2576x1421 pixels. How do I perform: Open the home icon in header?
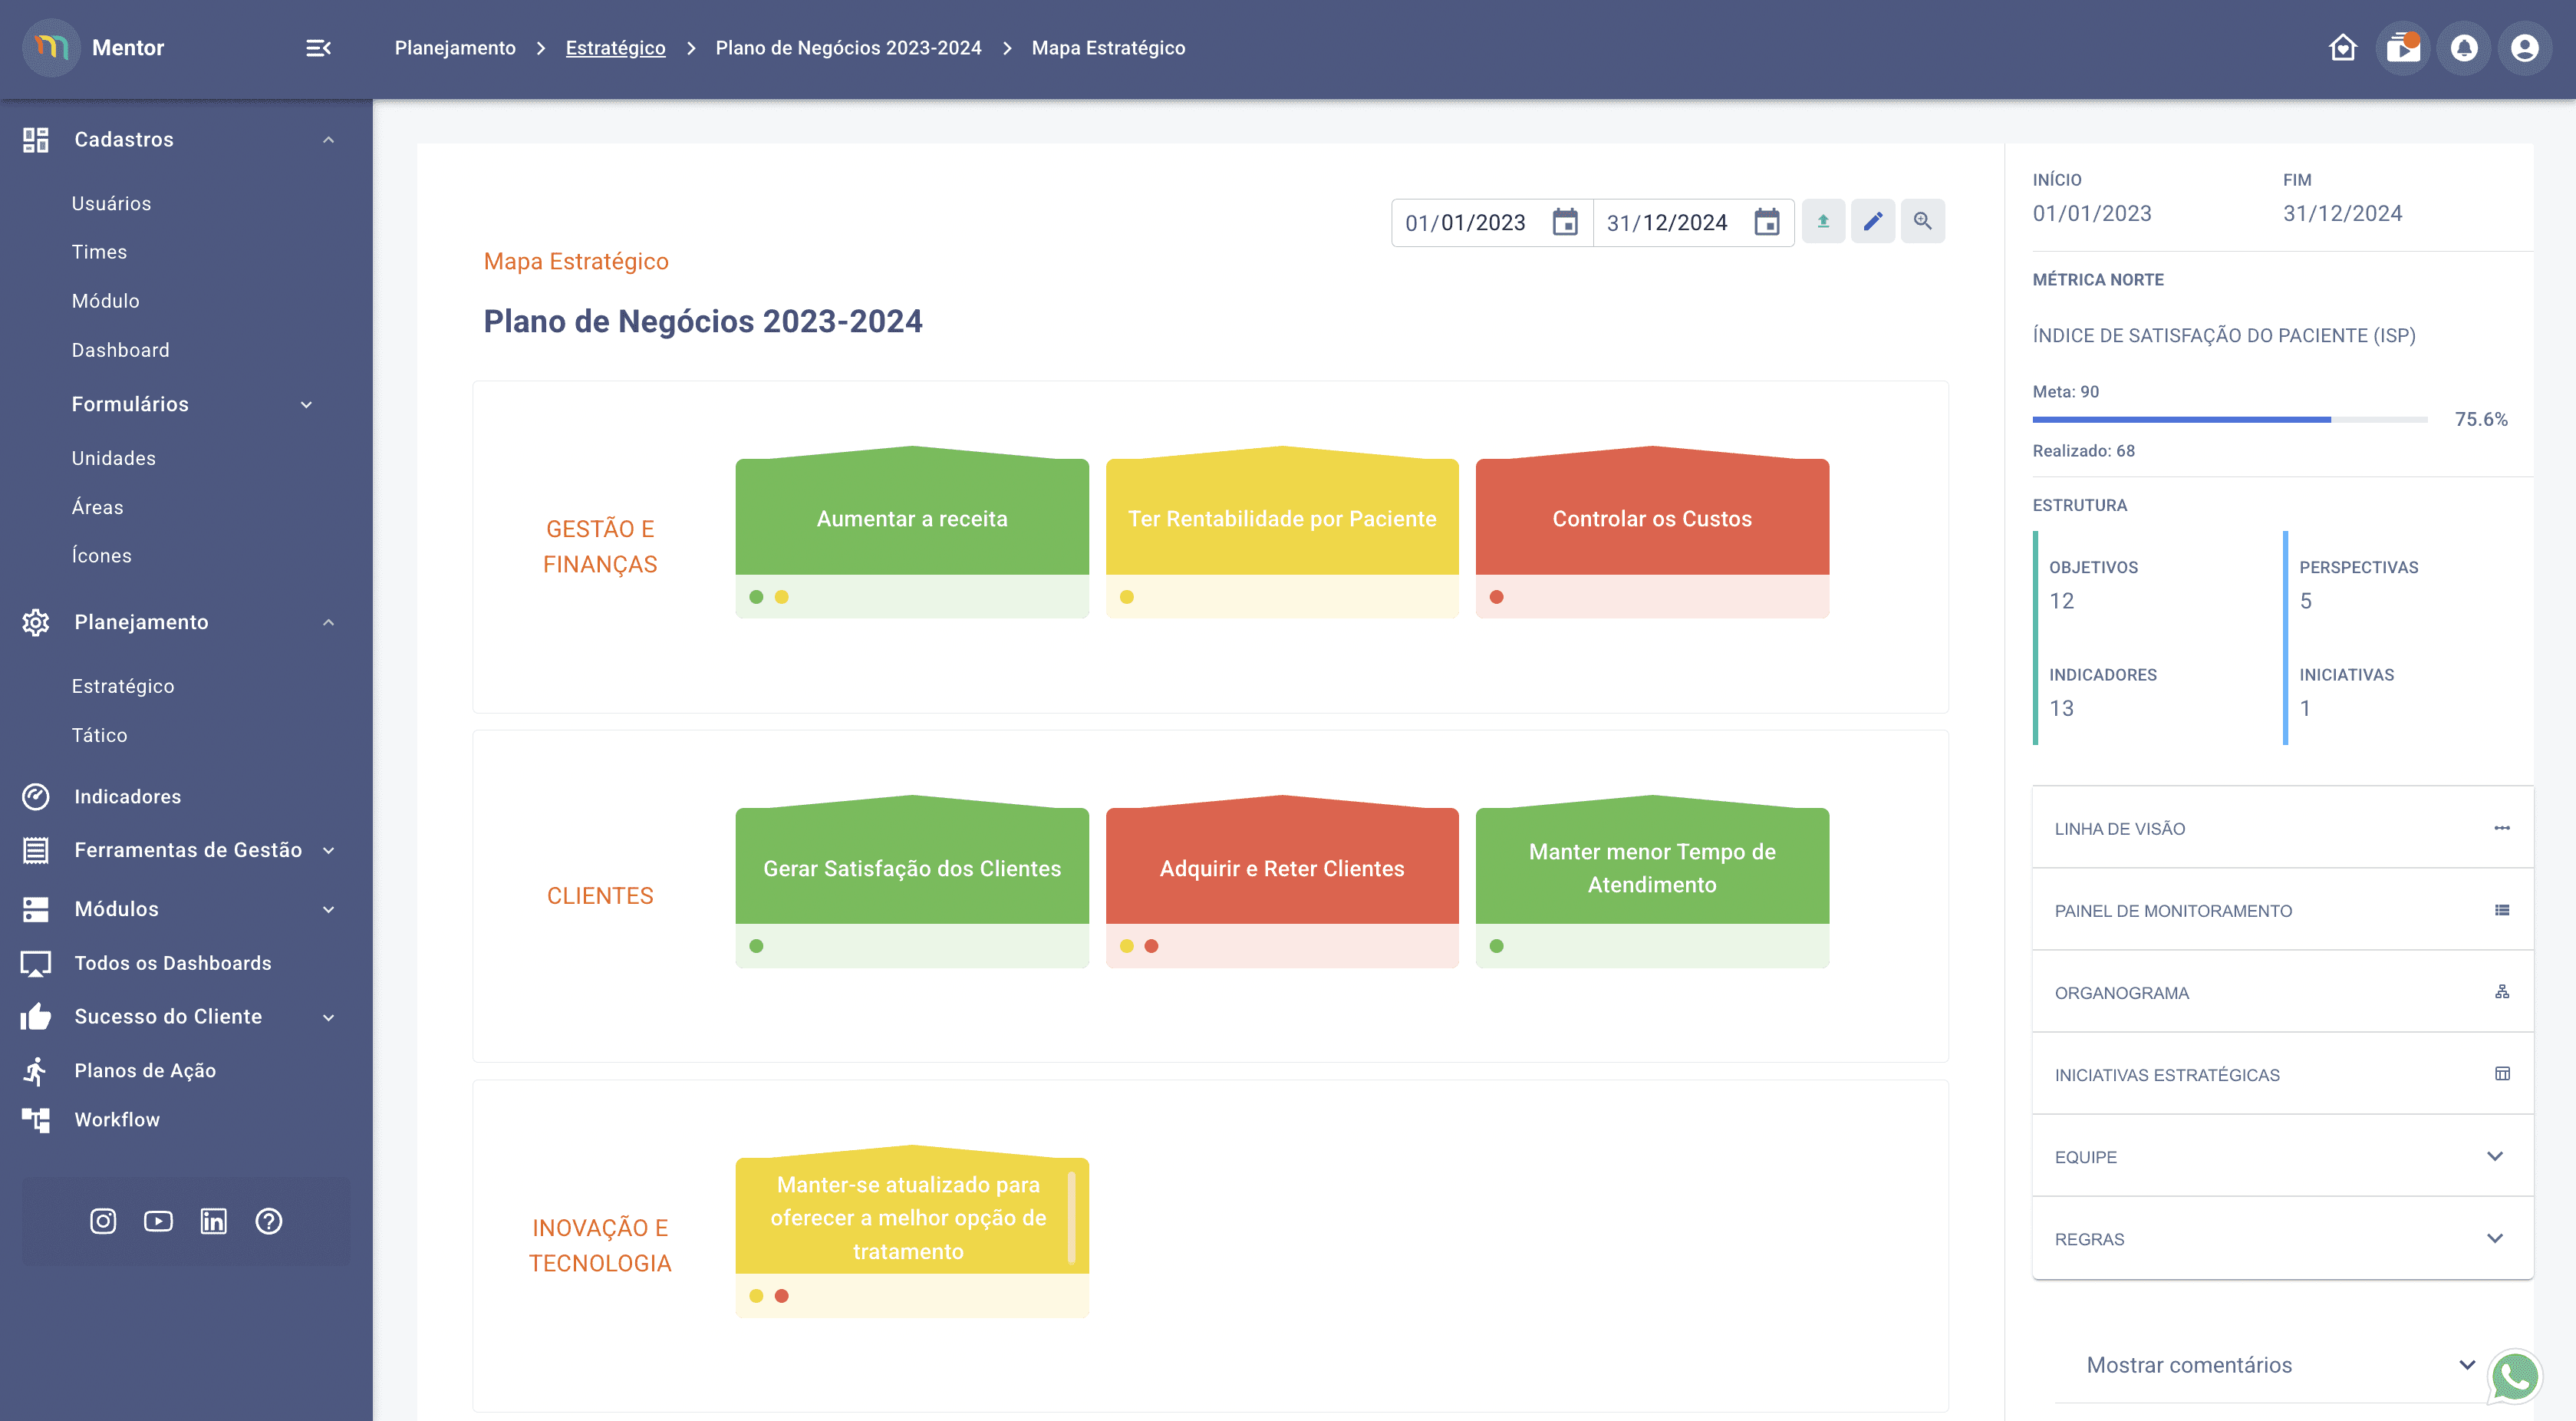click(2342, 48)
